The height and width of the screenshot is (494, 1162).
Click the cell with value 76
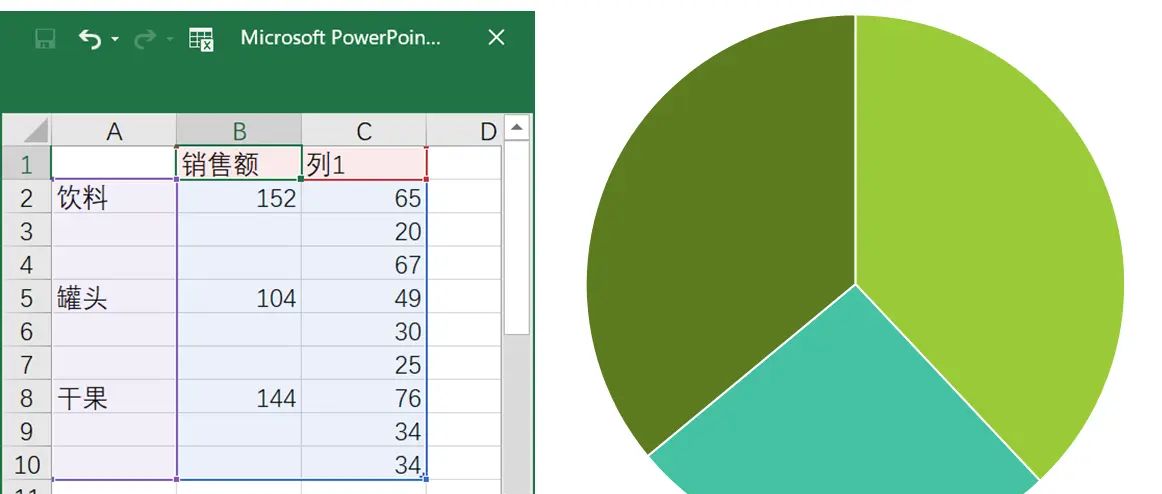[364, 397]
